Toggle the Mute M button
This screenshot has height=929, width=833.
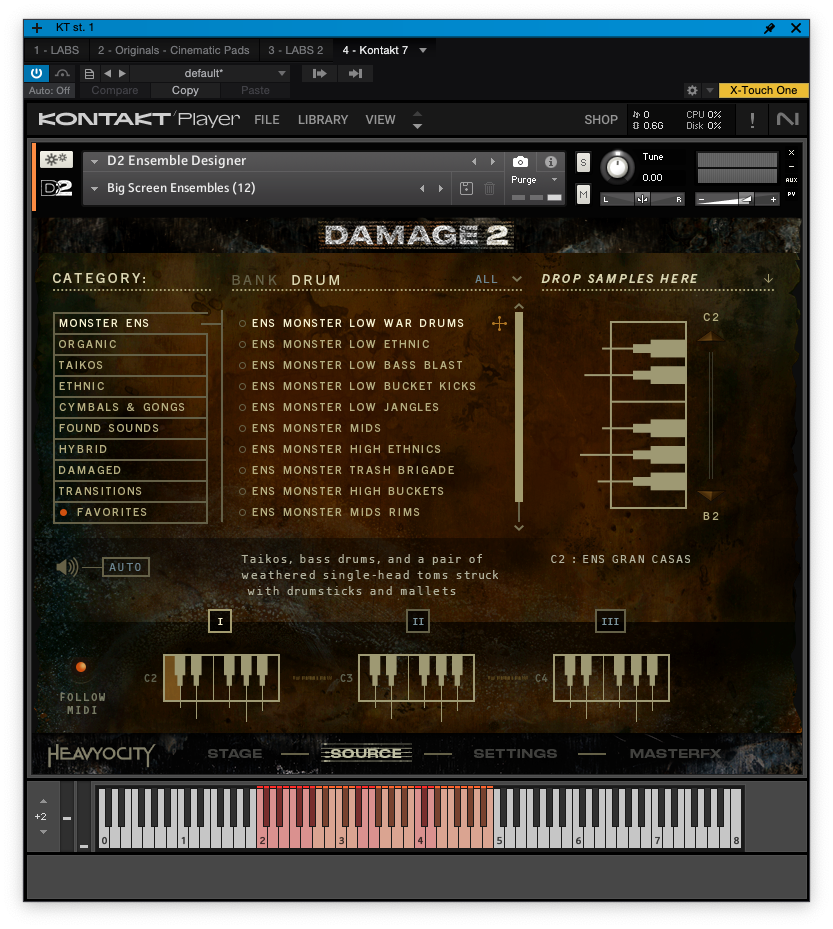[583, 194]
